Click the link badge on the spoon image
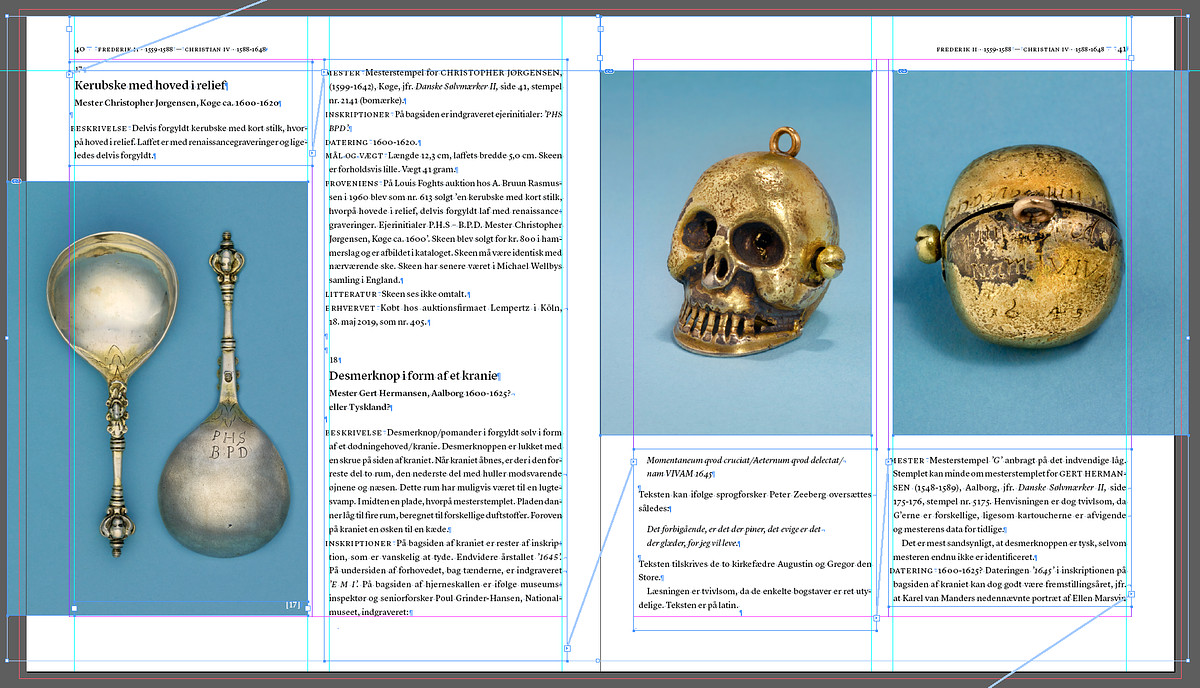Viewport: 1200px width, 688px height. 16,181
